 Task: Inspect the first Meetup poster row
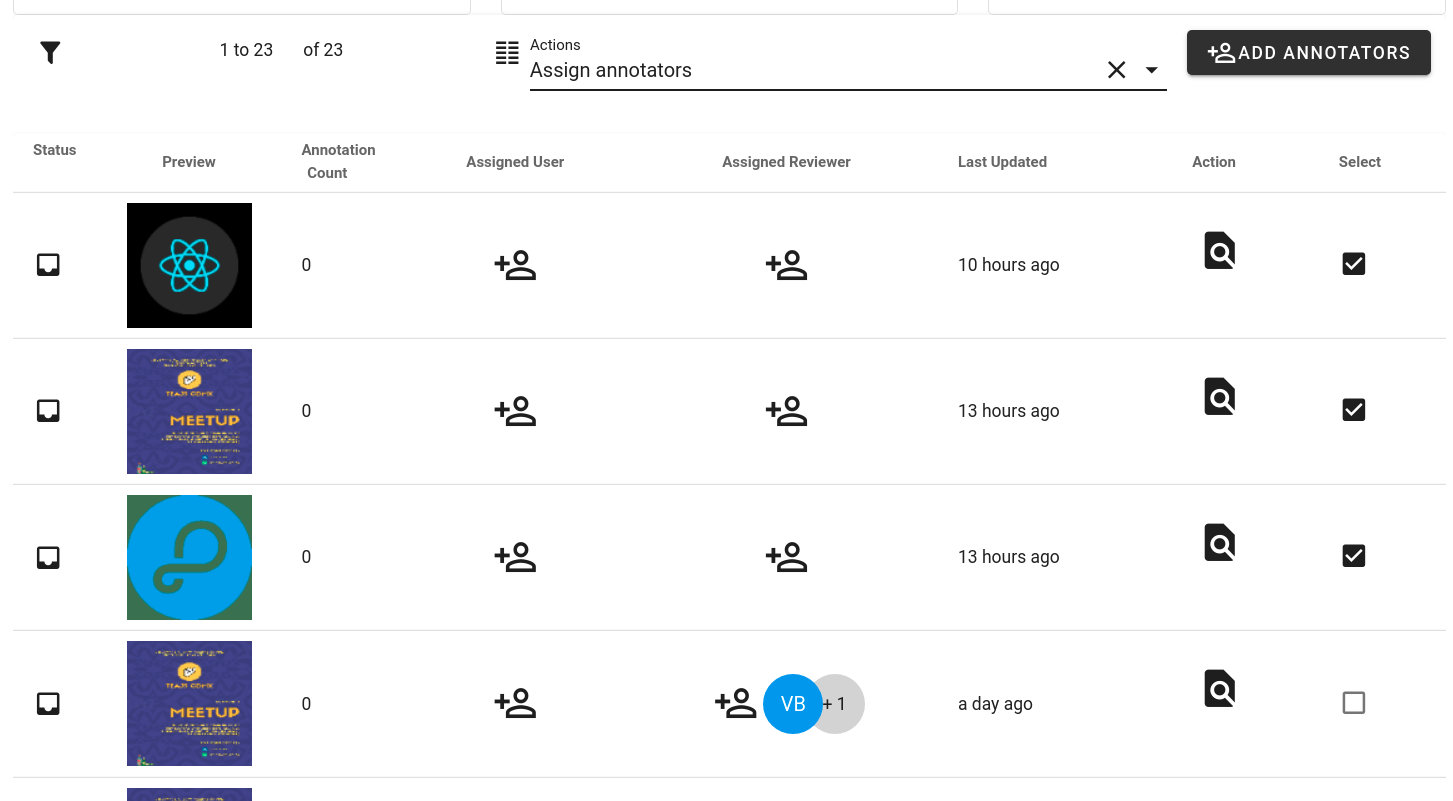click(x=1219, y=397)
